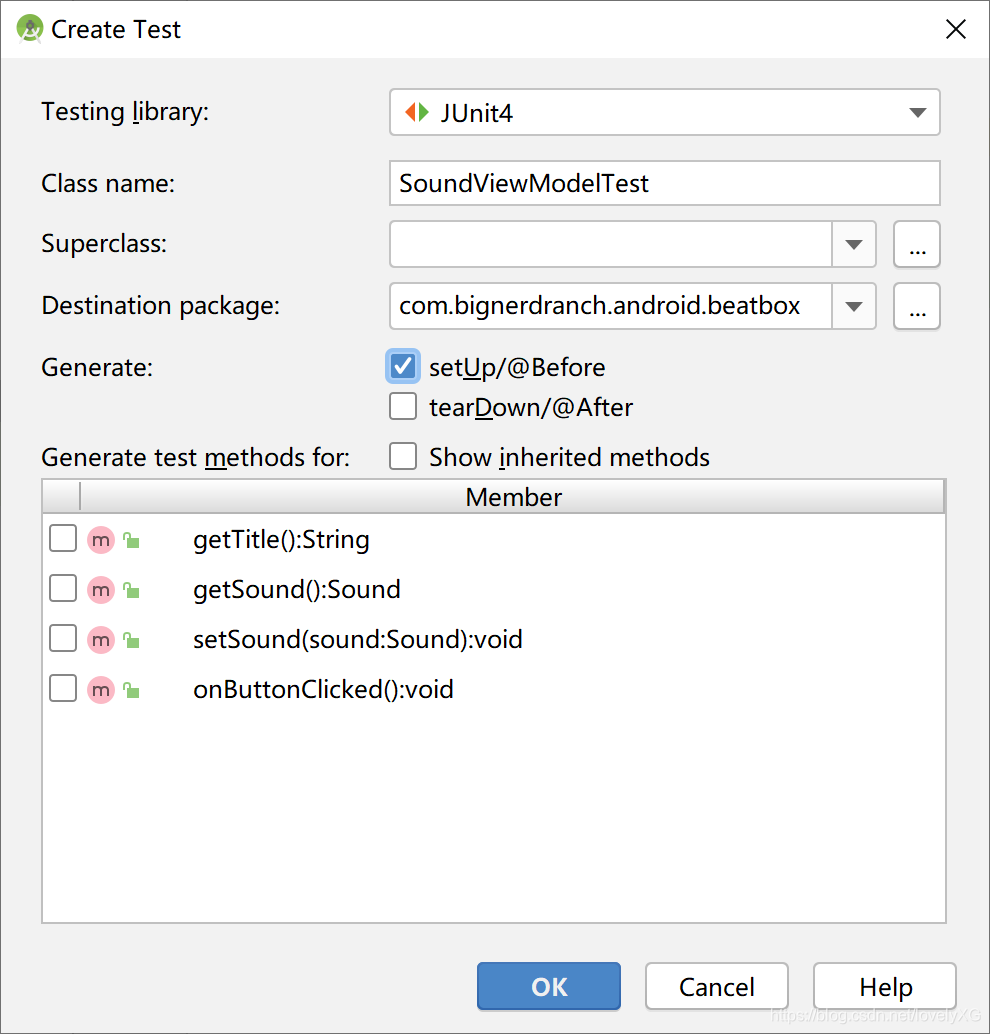Viewport: 990px width, 1034px height.
Task: Click method icon beside onButtonClicked():void
Action: coord(101,690)
